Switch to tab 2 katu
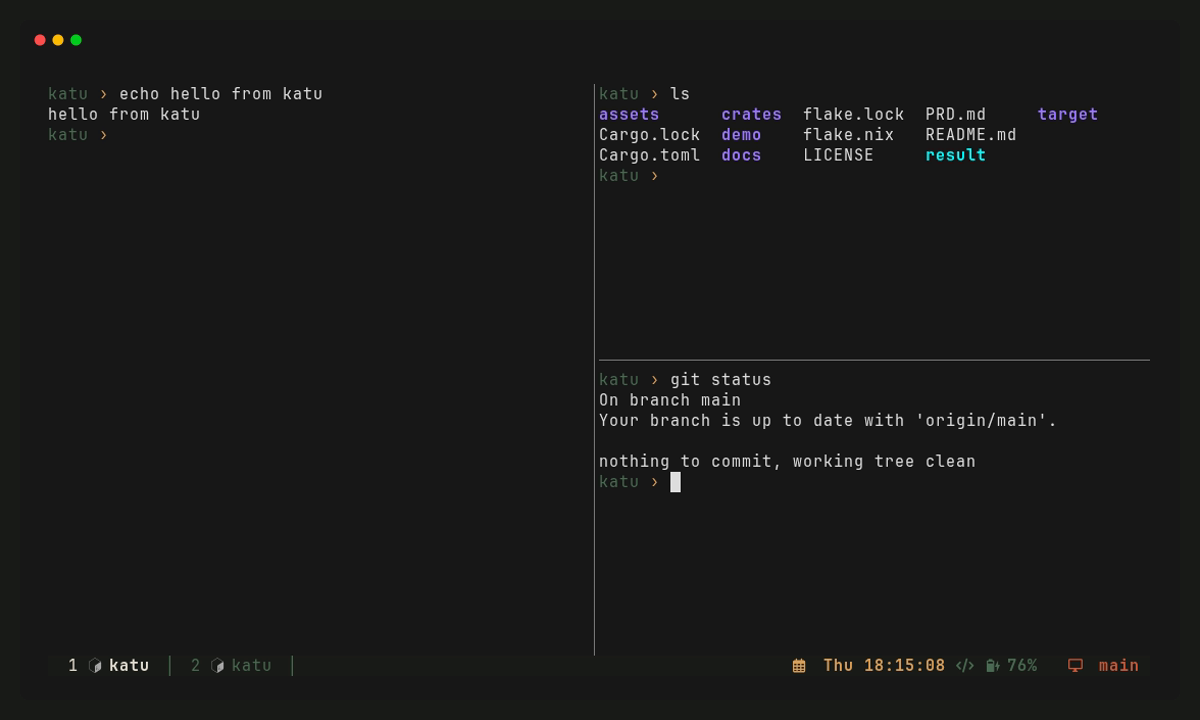 tap(231, 666)
